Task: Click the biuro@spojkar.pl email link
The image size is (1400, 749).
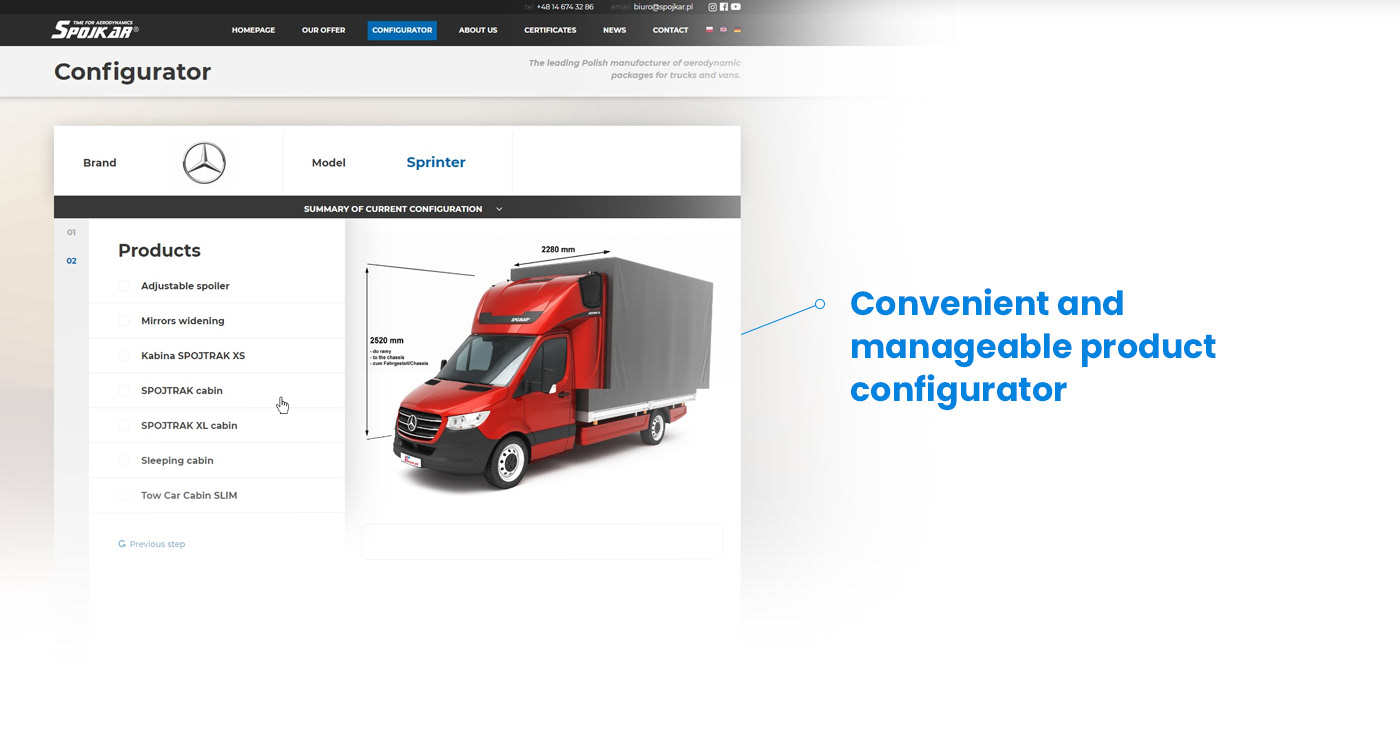Action: 663,7
